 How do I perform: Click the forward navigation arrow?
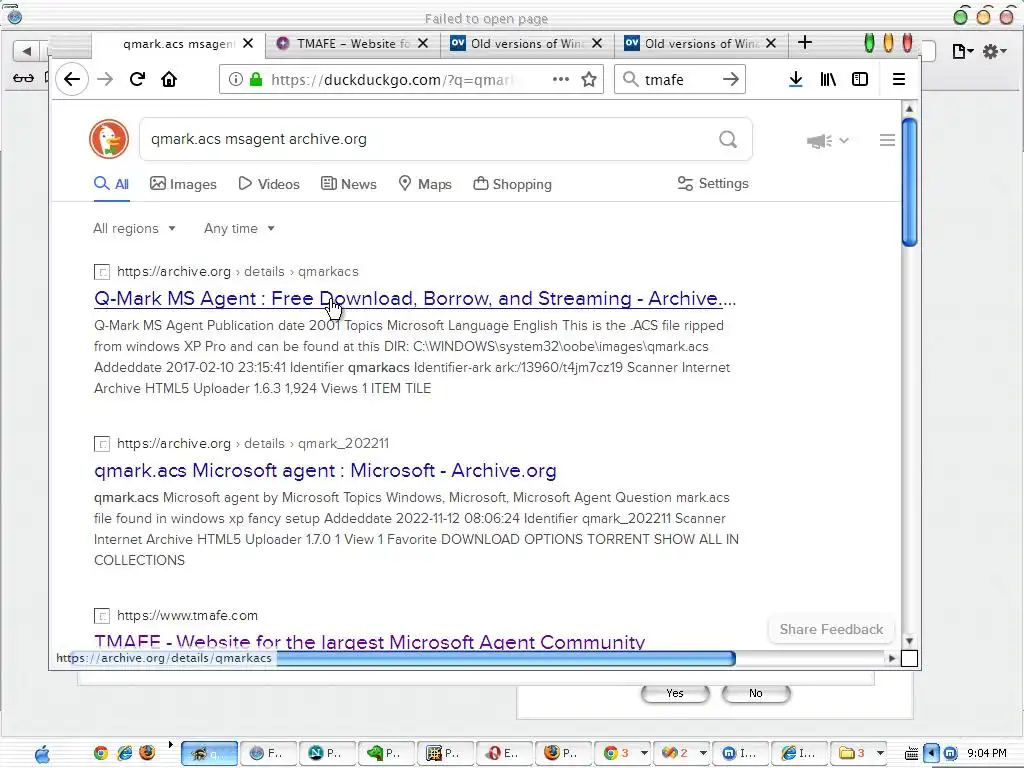pyautogui.click(x=105, y=80)
